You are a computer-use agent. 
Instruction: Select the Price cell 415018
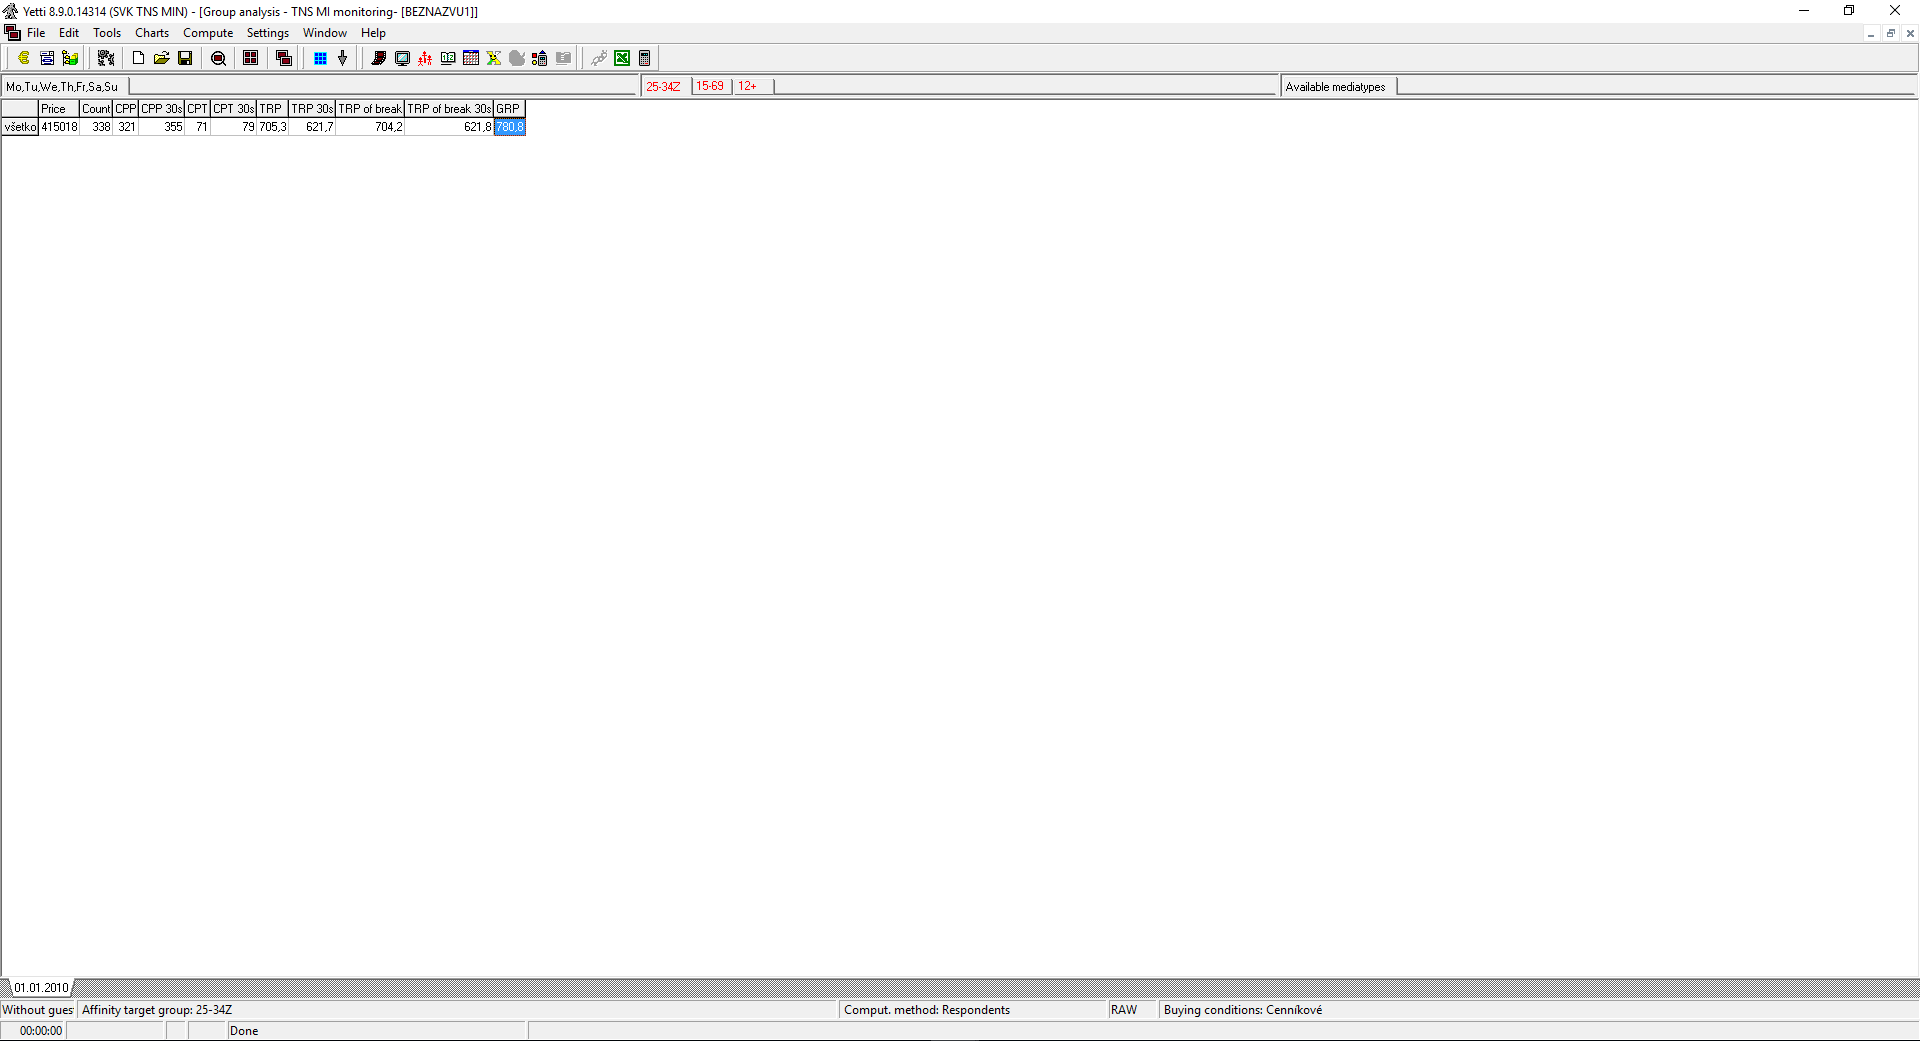pyautogui.click(x=58, y=127)
